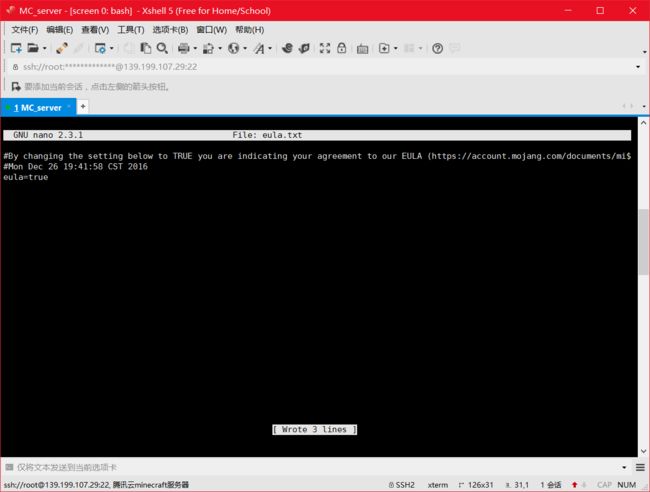Click the '#Mon Dec 26 19:41:58 CST 2016' line
Viewport: 650px width, 492px height.
(x=75, y=167)
